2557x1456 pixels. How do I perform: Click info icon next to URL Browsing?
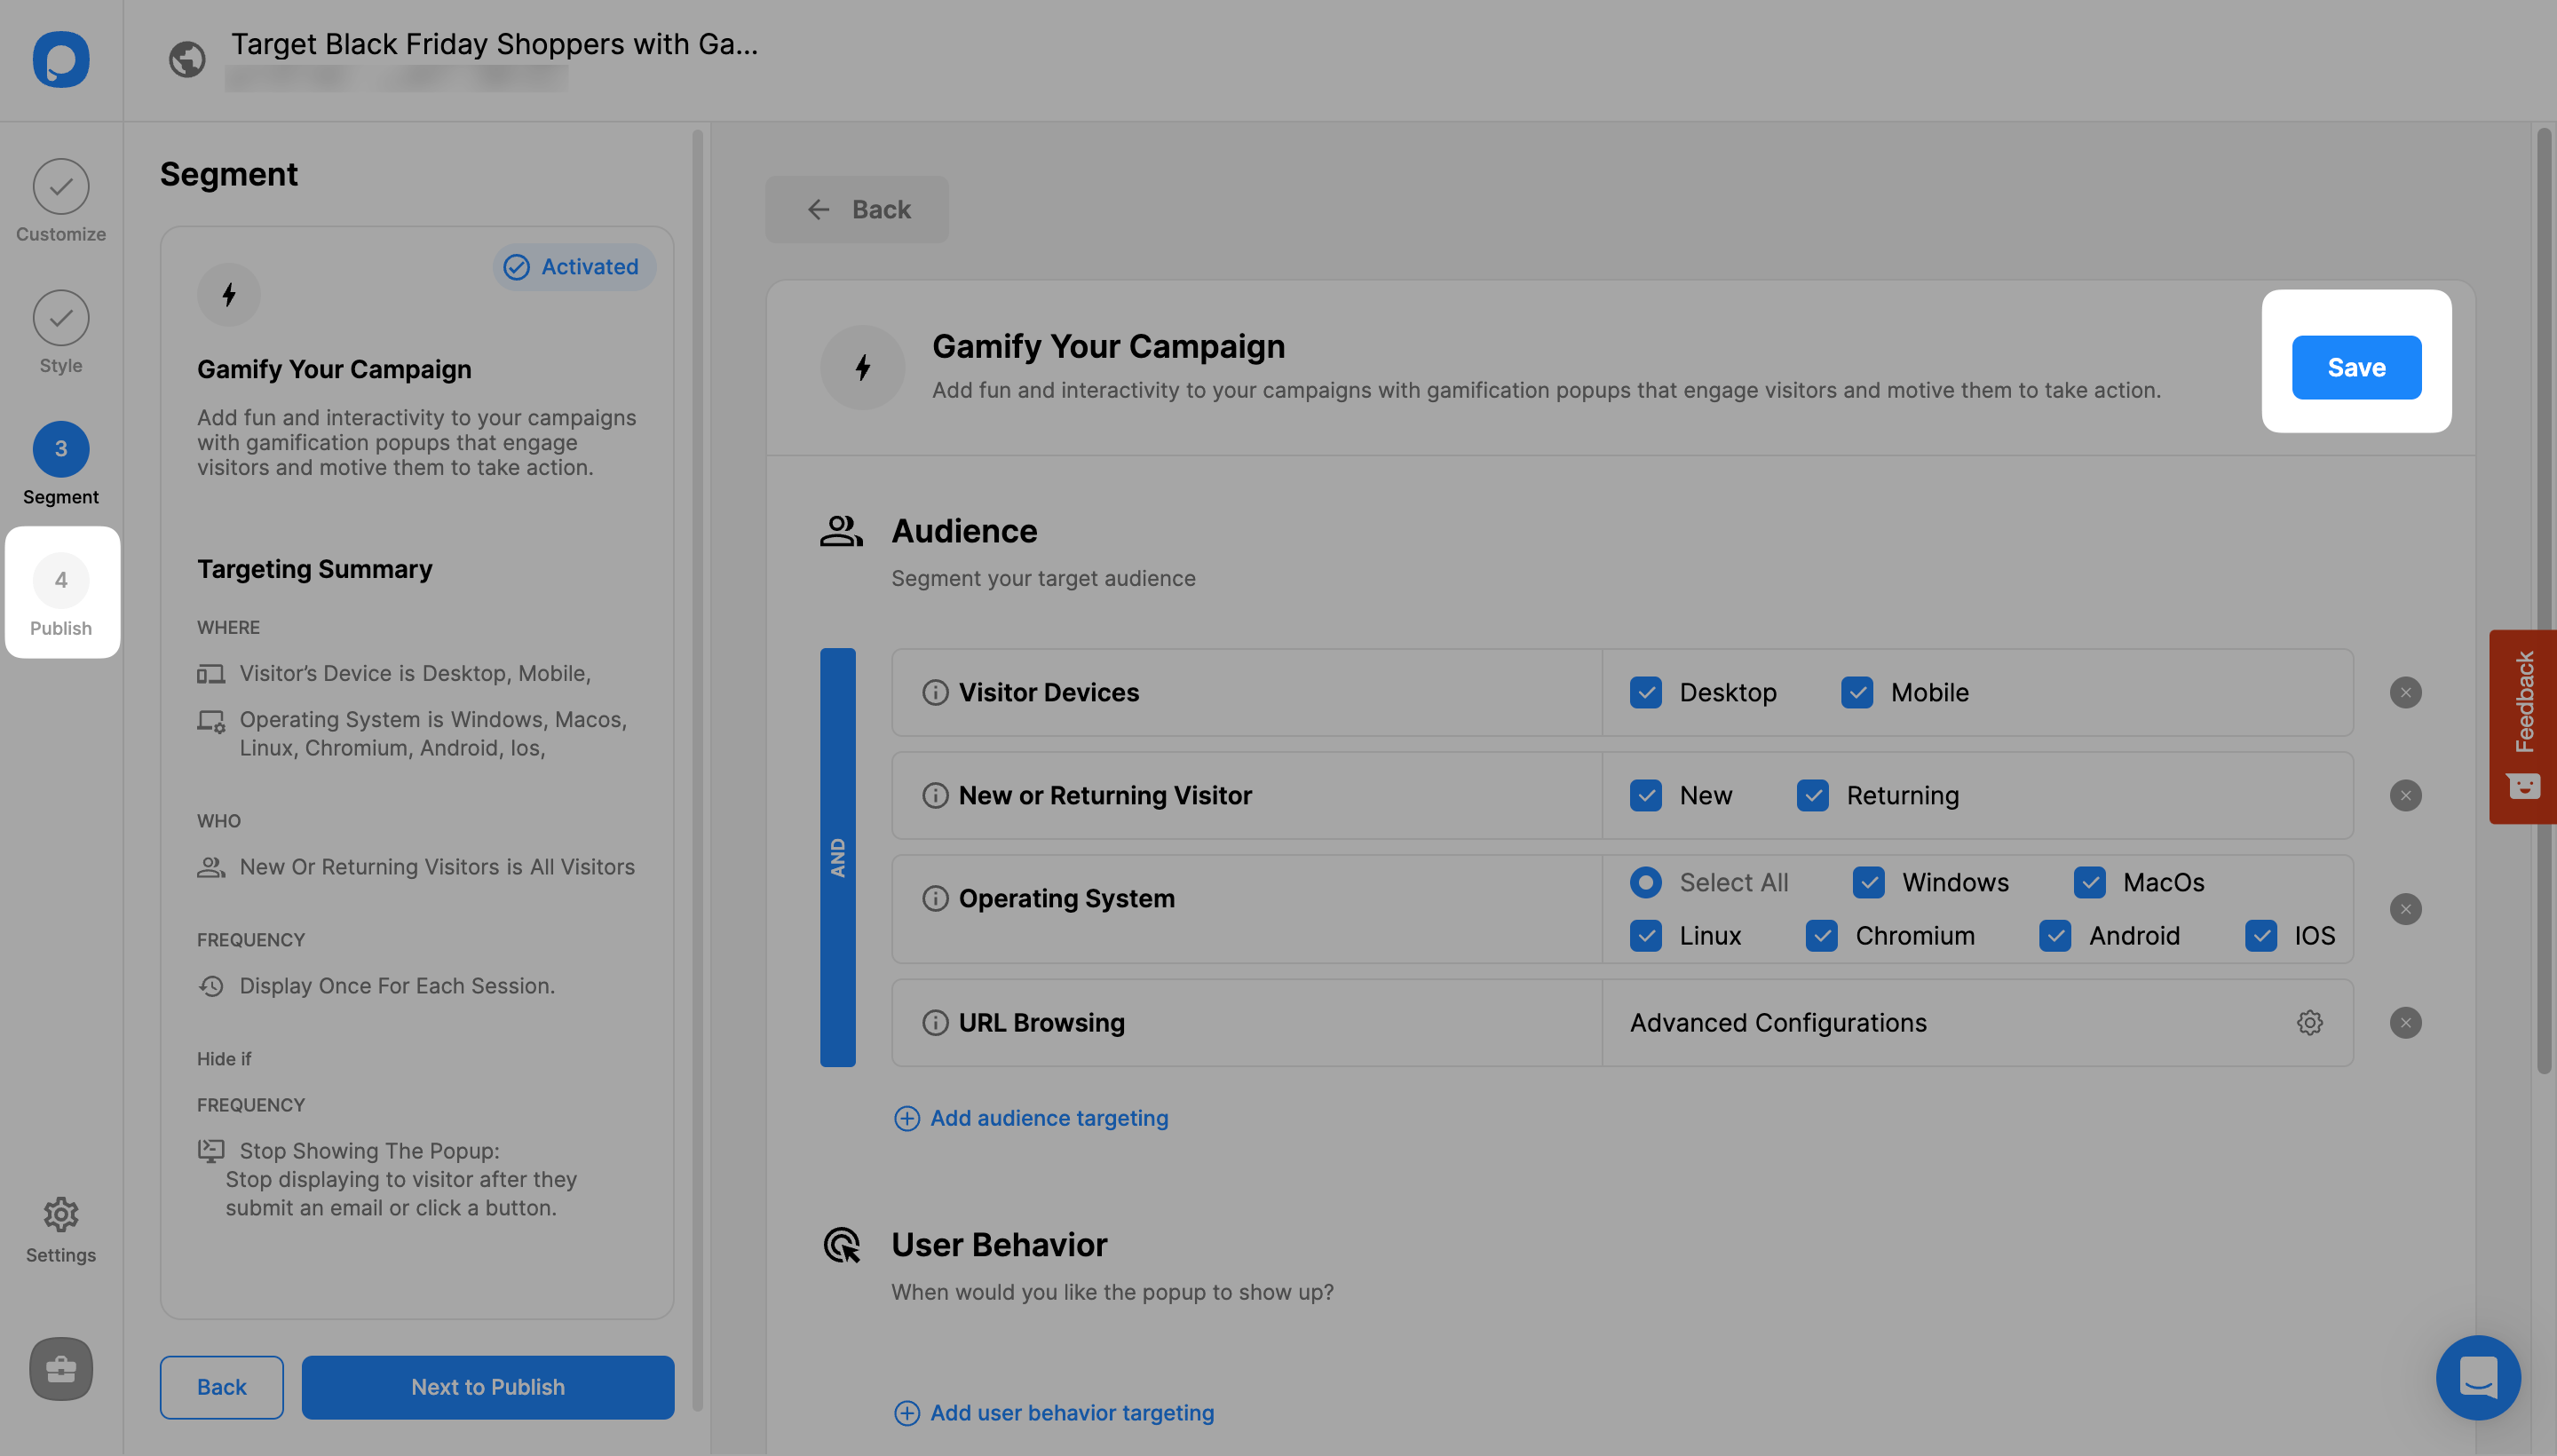pos(935,1023)
